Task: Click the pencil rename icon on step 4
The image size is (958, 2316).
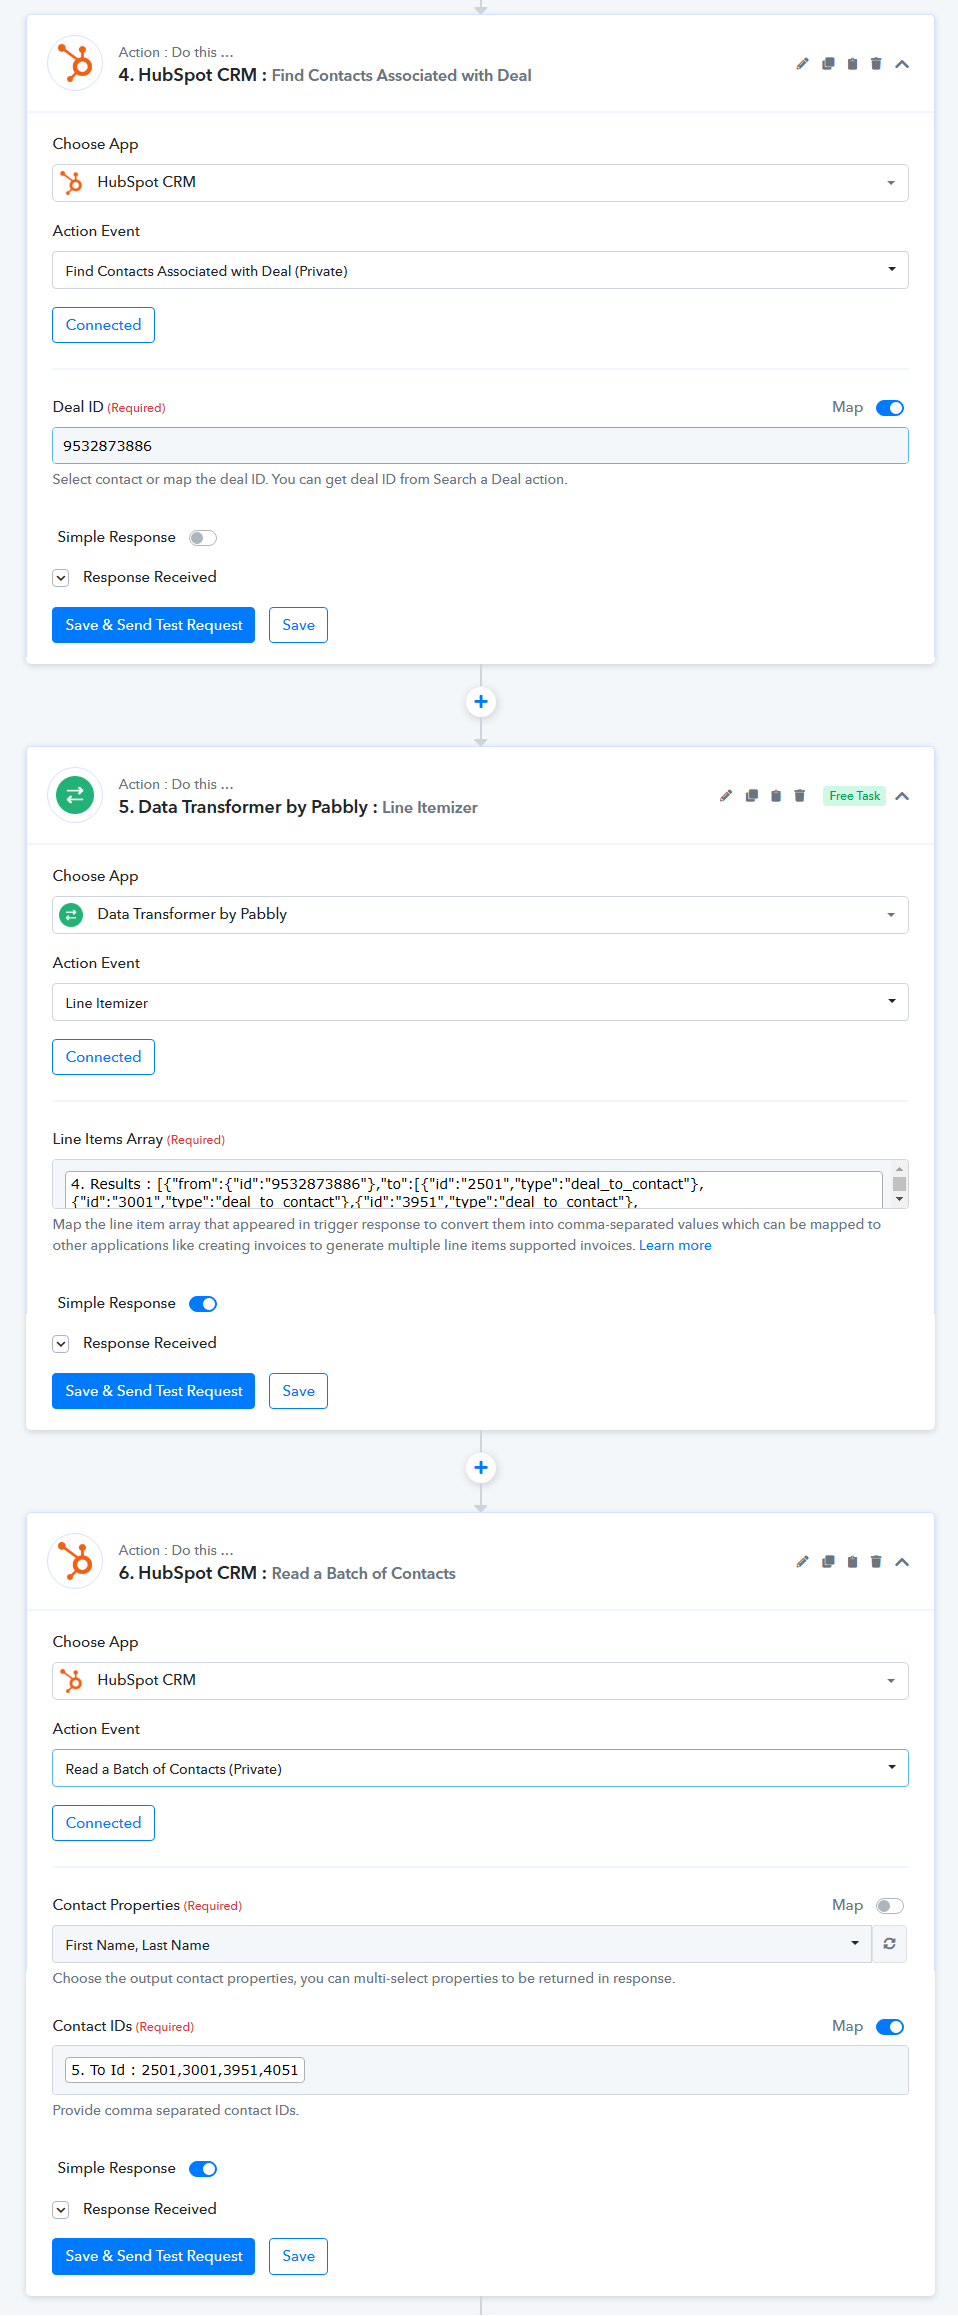Action: [802, 64]
